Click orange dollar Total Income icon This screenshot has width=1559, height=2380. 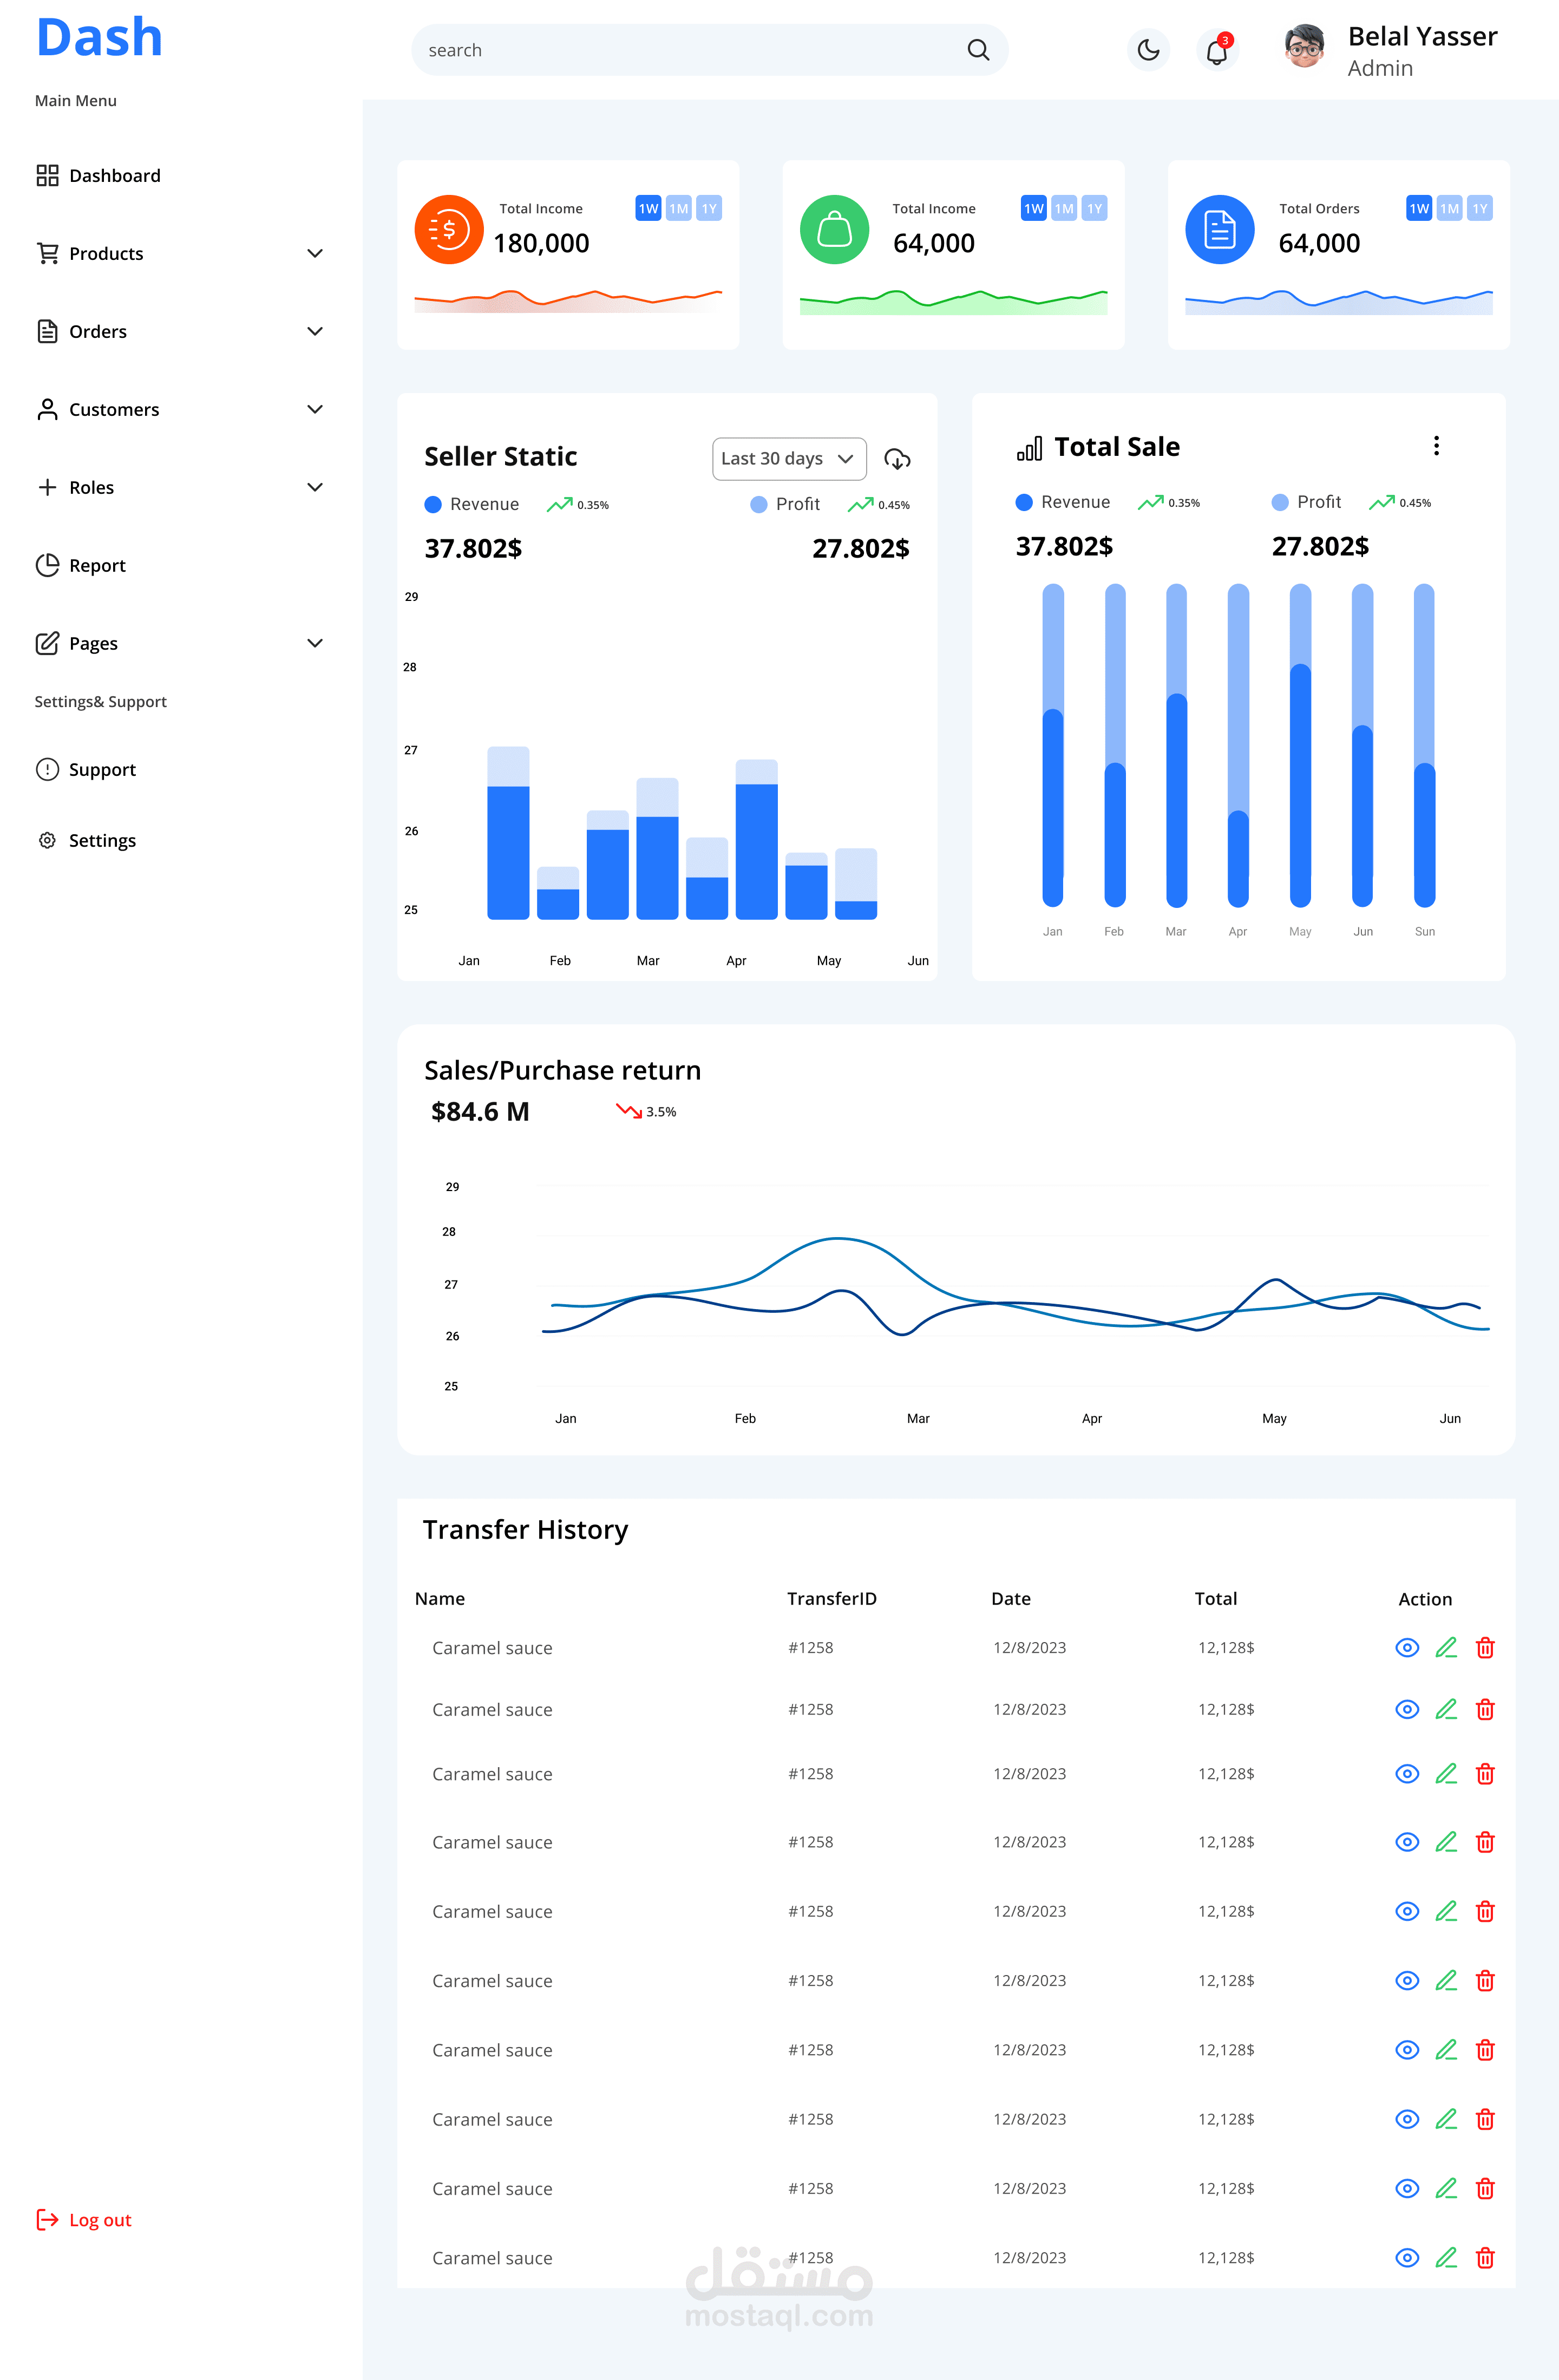[449, 230]
